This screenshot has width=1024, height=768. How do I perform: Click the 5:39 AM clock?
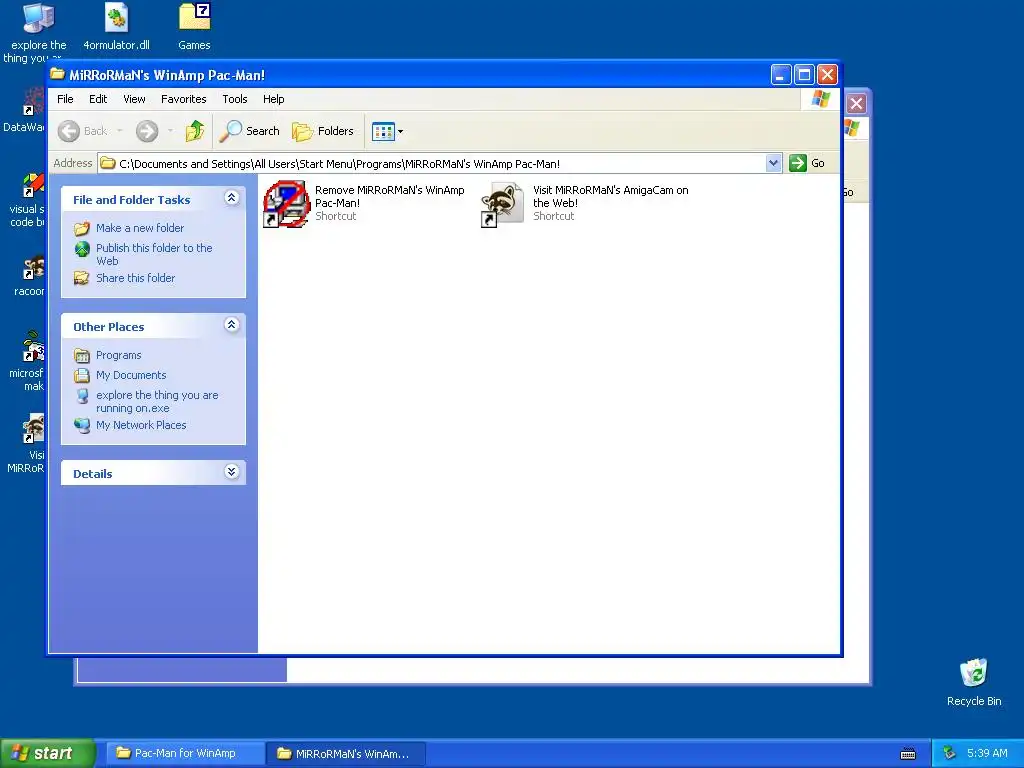pos(987,754)
